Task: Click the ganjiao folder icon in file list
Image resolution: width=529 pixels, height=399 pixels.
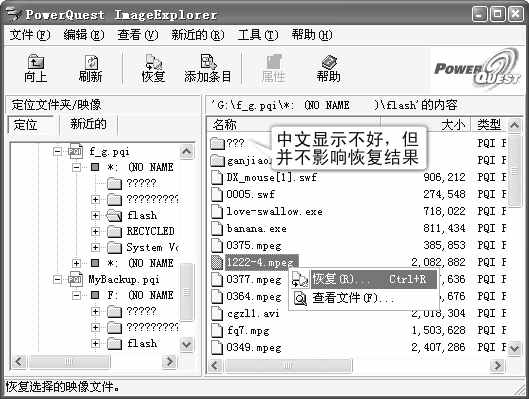Action: (218, 161)
